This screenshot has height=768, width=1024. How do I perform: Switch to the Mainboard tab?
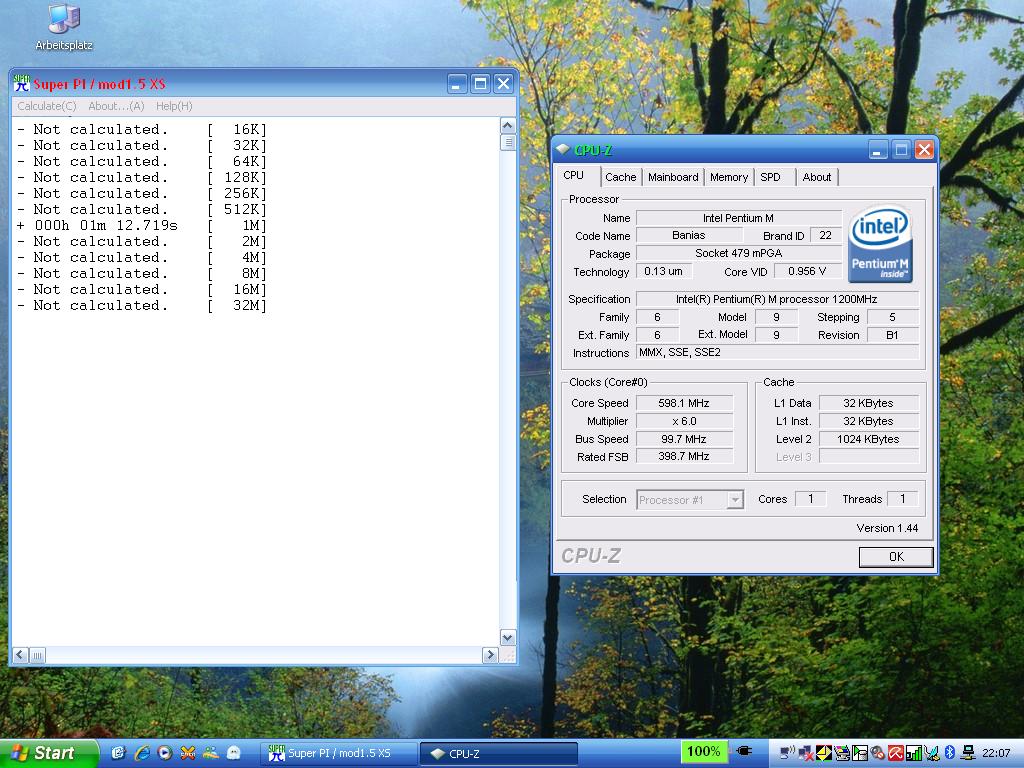click(673, 177)
